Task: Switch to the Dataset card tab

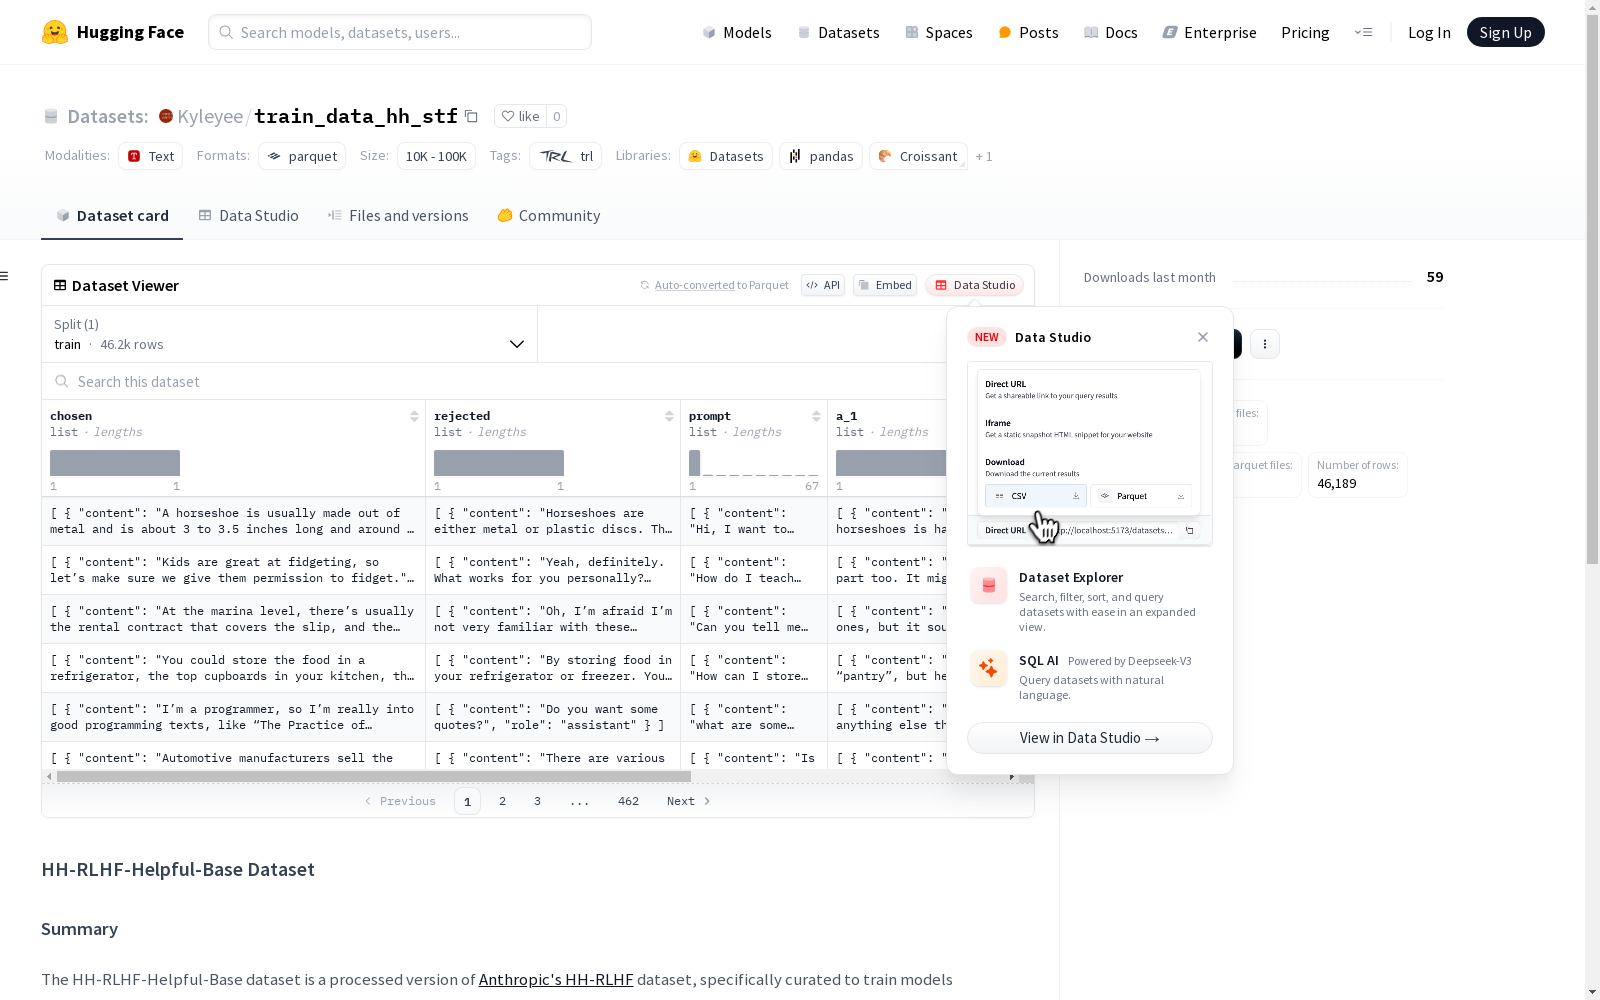Action: [x=112, y=216]
